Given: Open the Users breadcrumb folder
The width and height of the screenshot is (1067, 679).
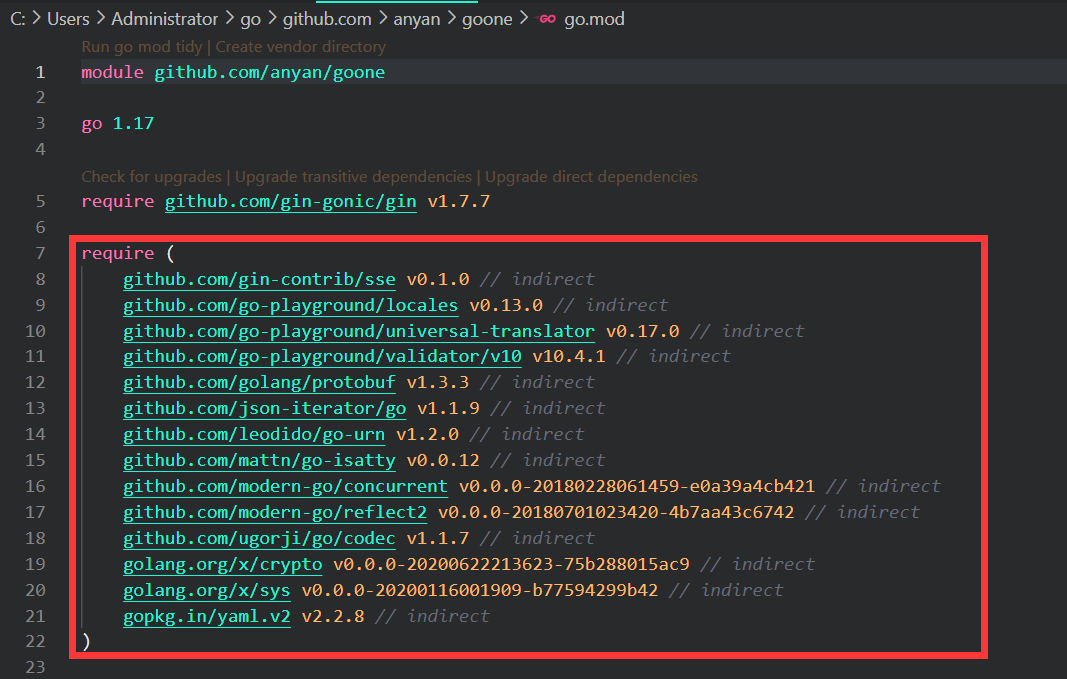Looking at the screenshot, I should [x=68, y=19].
